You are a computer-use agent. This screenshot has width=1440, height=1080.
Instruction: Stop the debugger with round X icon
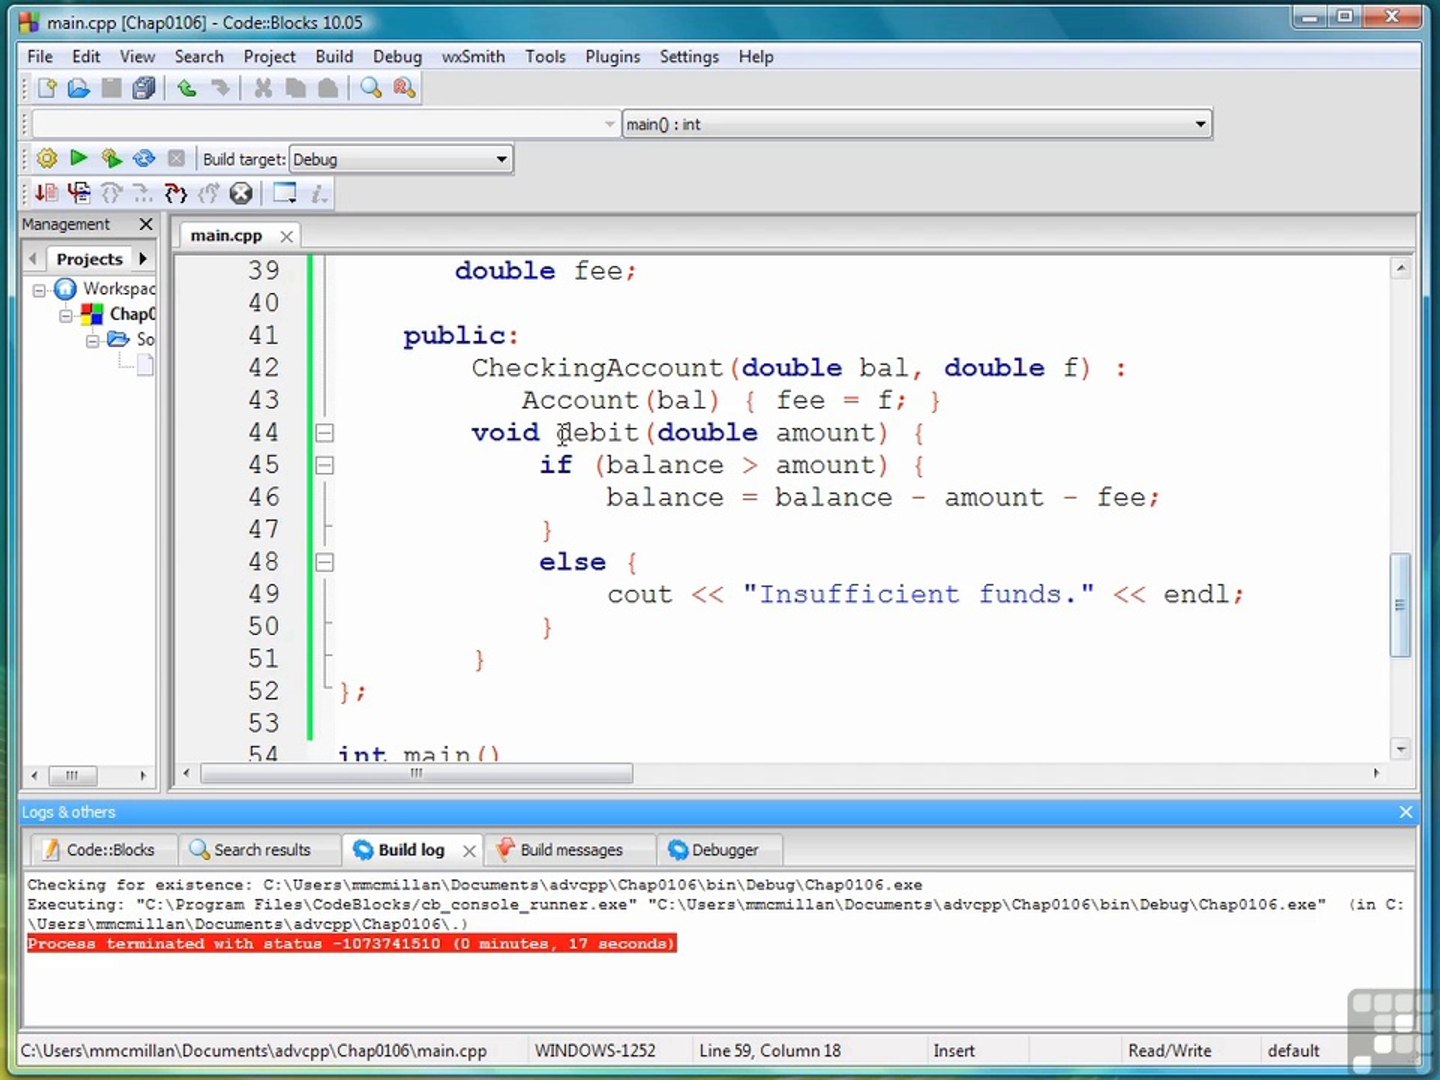point(241,193)
